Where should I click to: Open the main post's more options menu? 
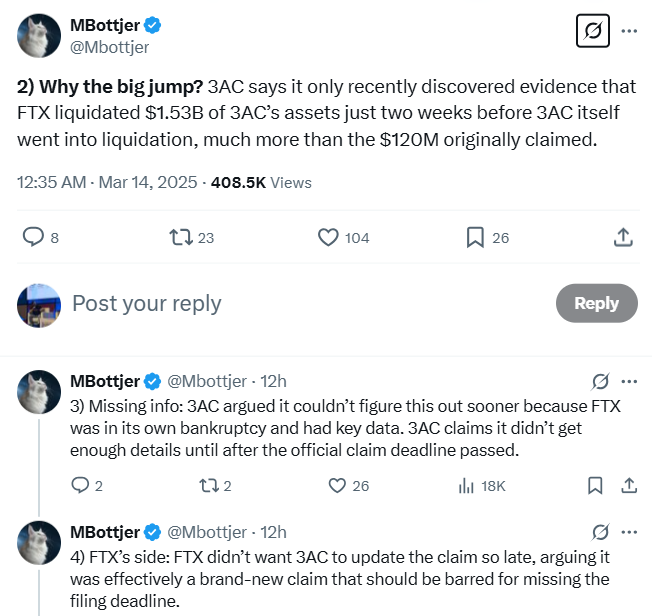click(x=629, y=31)
